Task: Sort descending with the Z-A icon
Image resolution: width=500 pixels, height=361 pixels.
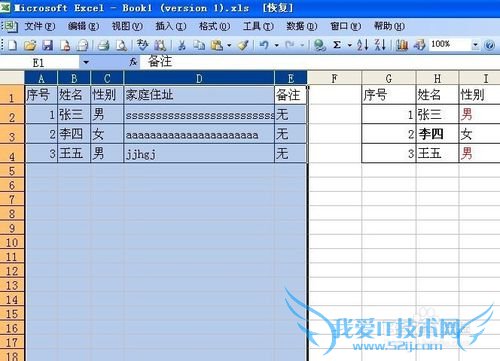Action: 380,45
